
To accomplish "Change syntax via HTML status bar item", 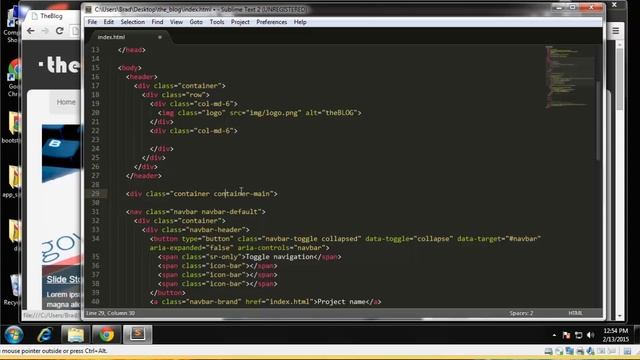I will (576, 313).
